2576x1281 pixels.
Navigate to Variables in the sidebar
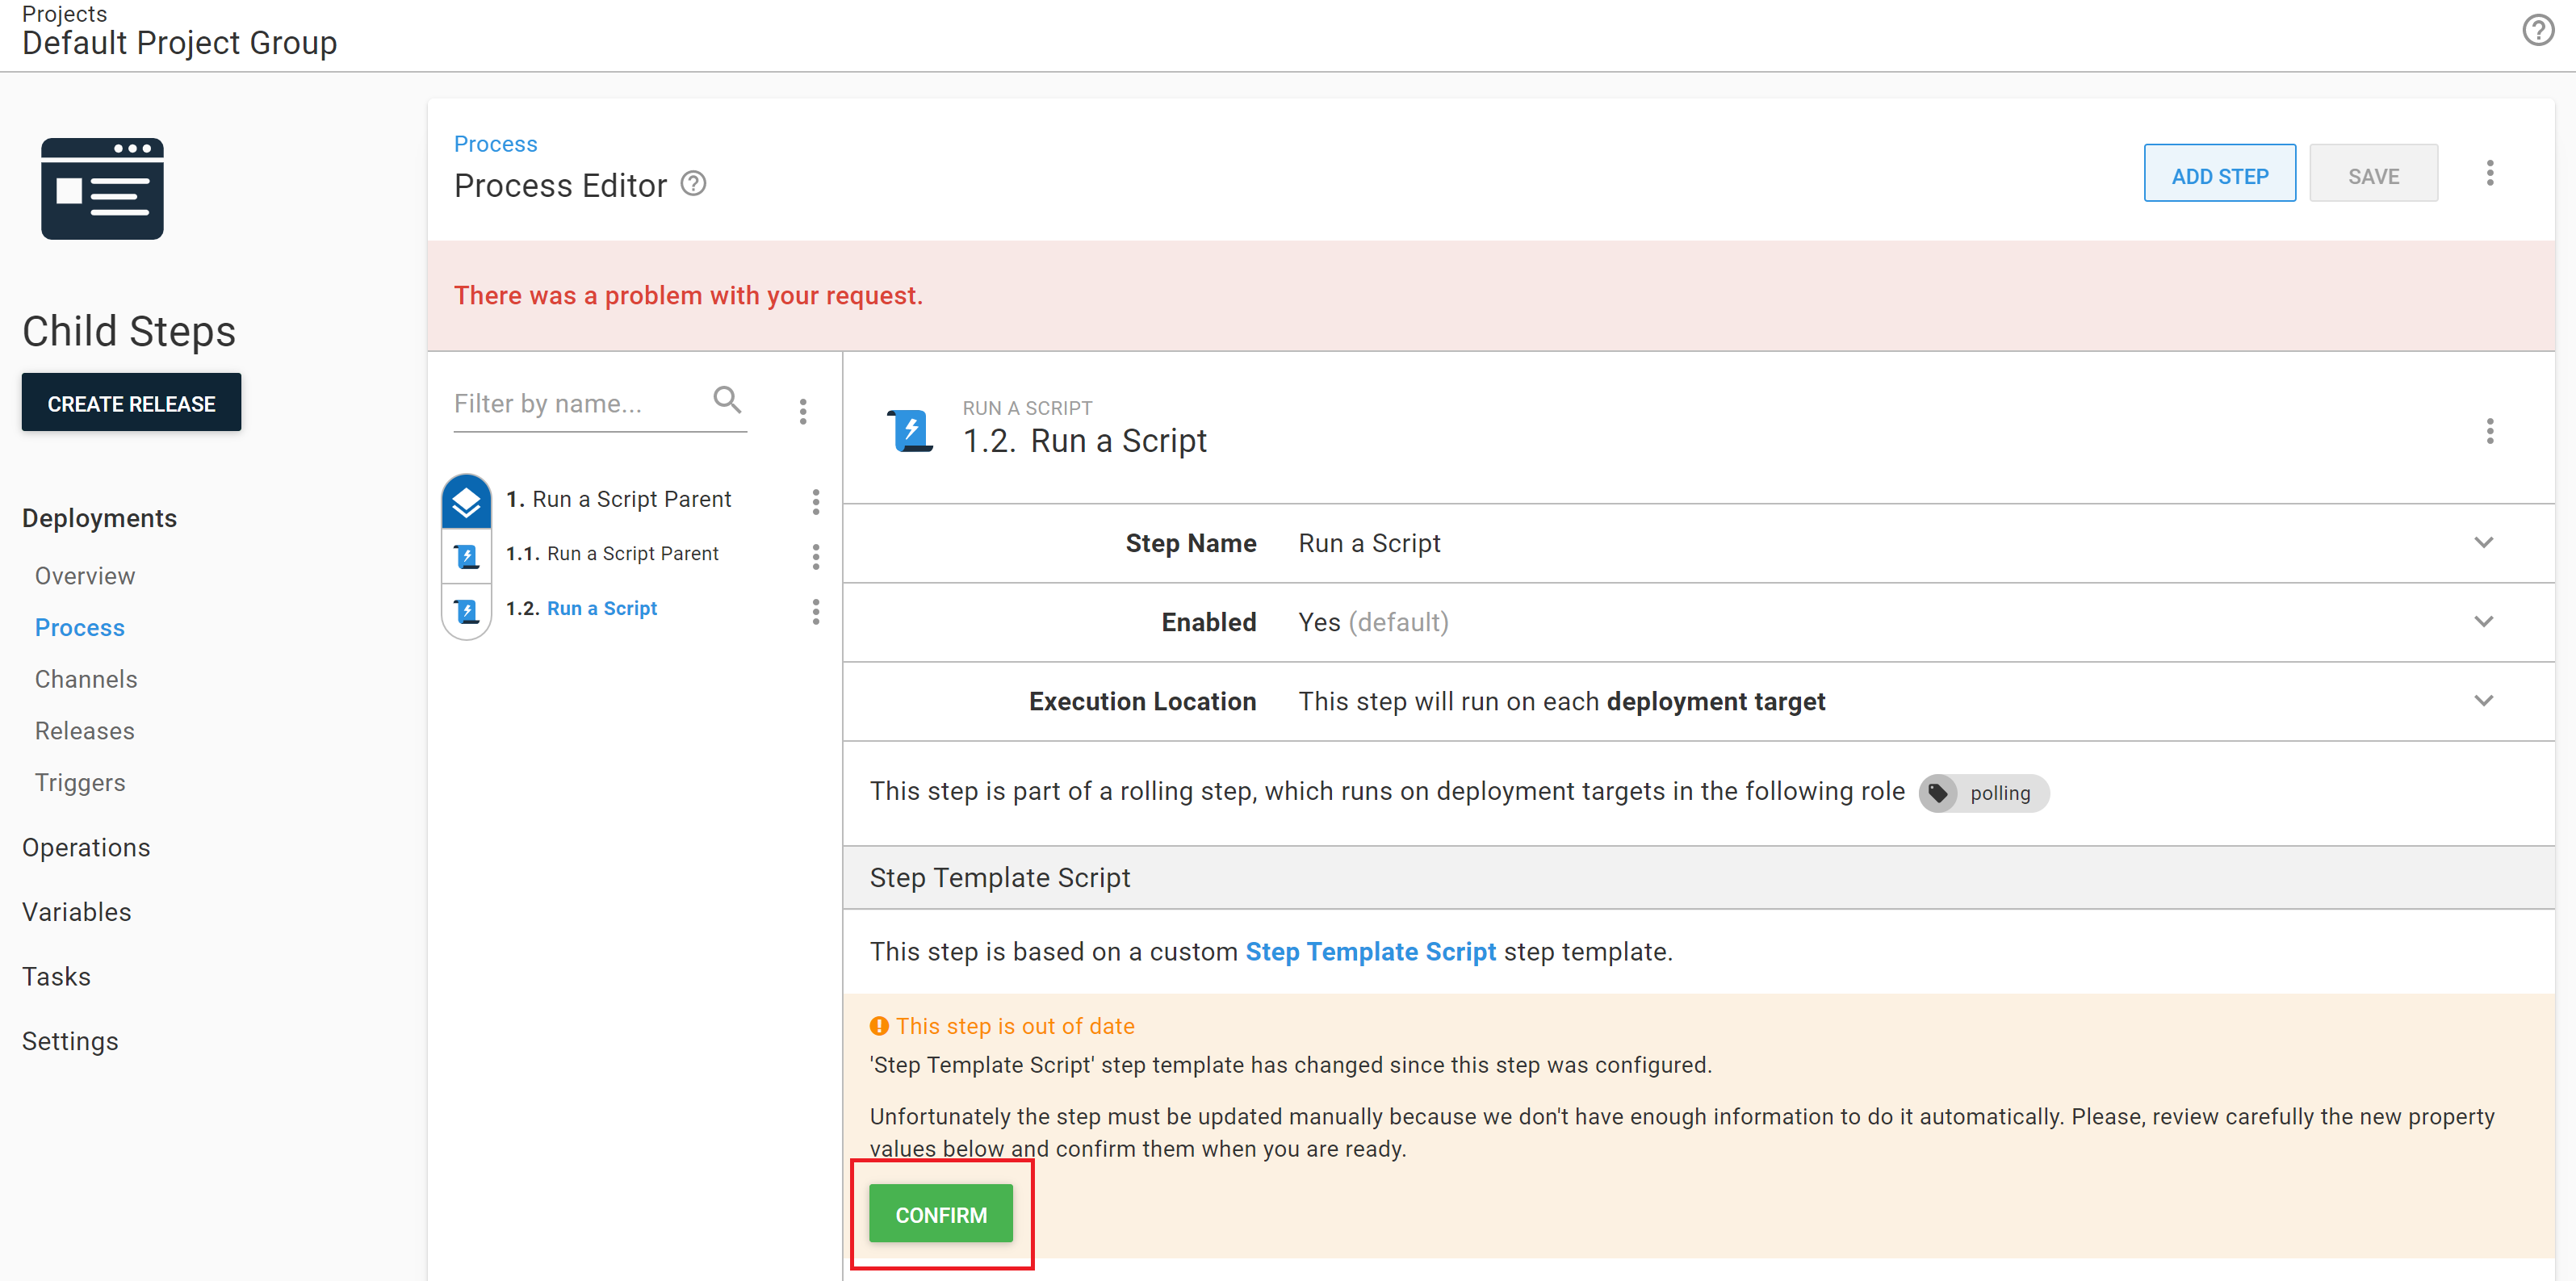point(76,911)
